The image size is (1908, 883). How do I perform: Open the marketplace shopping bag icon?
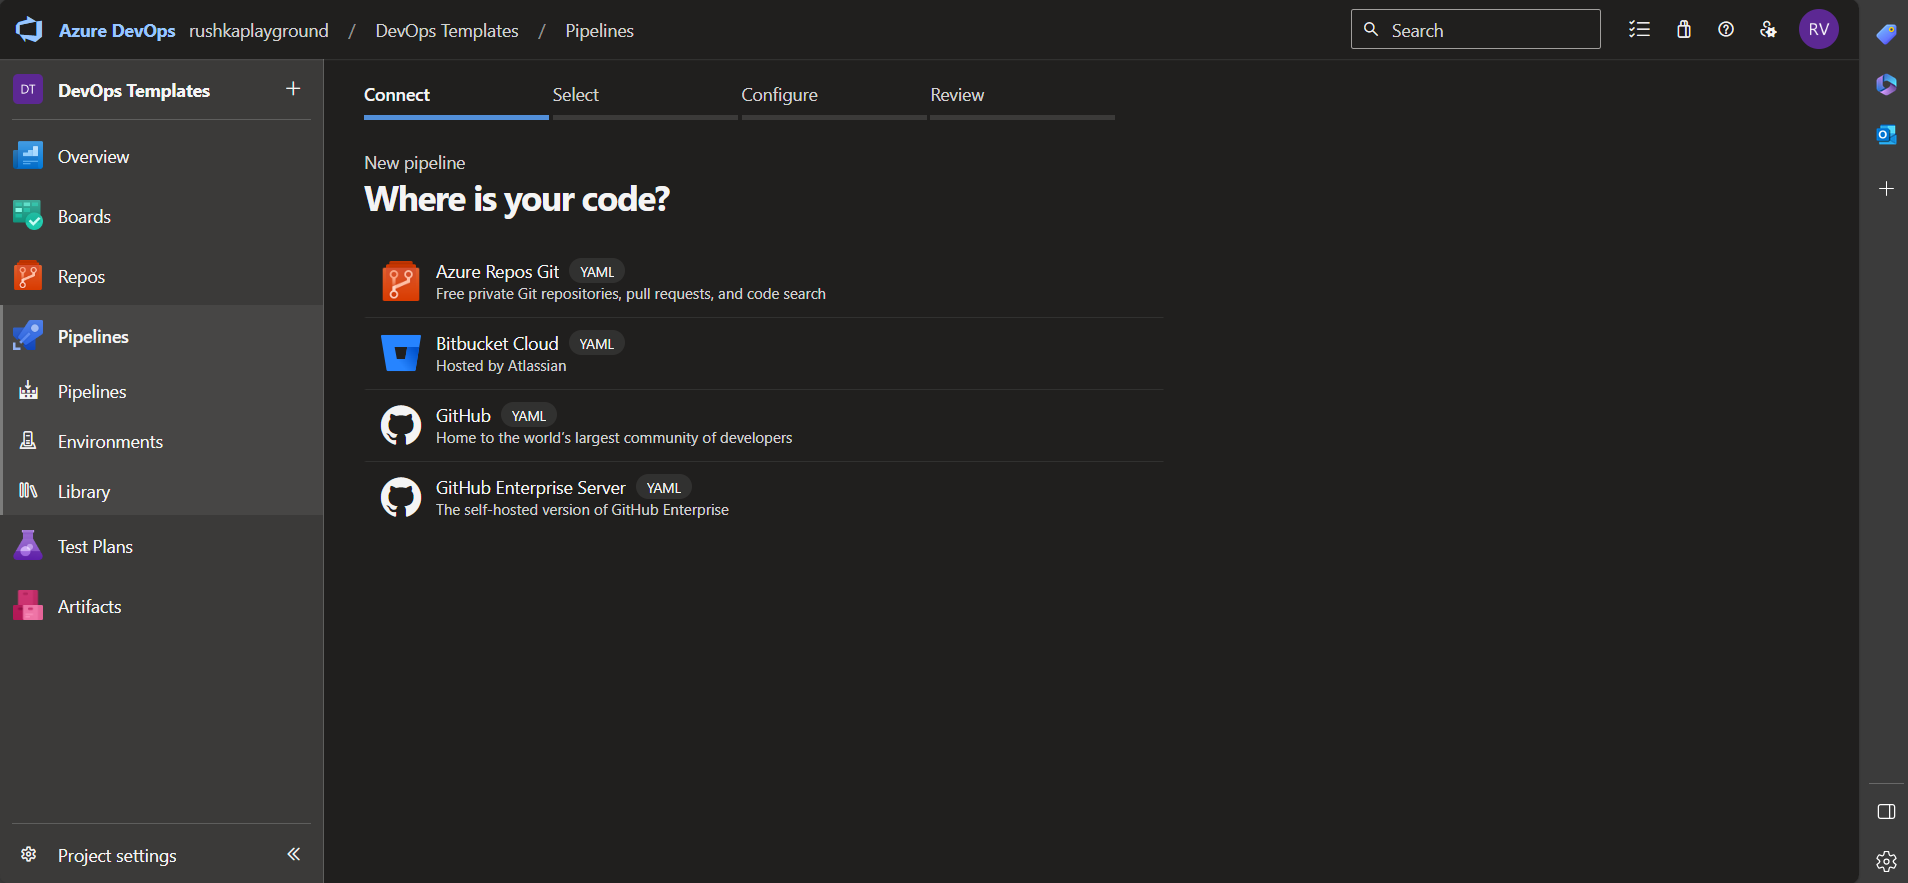1684,29
